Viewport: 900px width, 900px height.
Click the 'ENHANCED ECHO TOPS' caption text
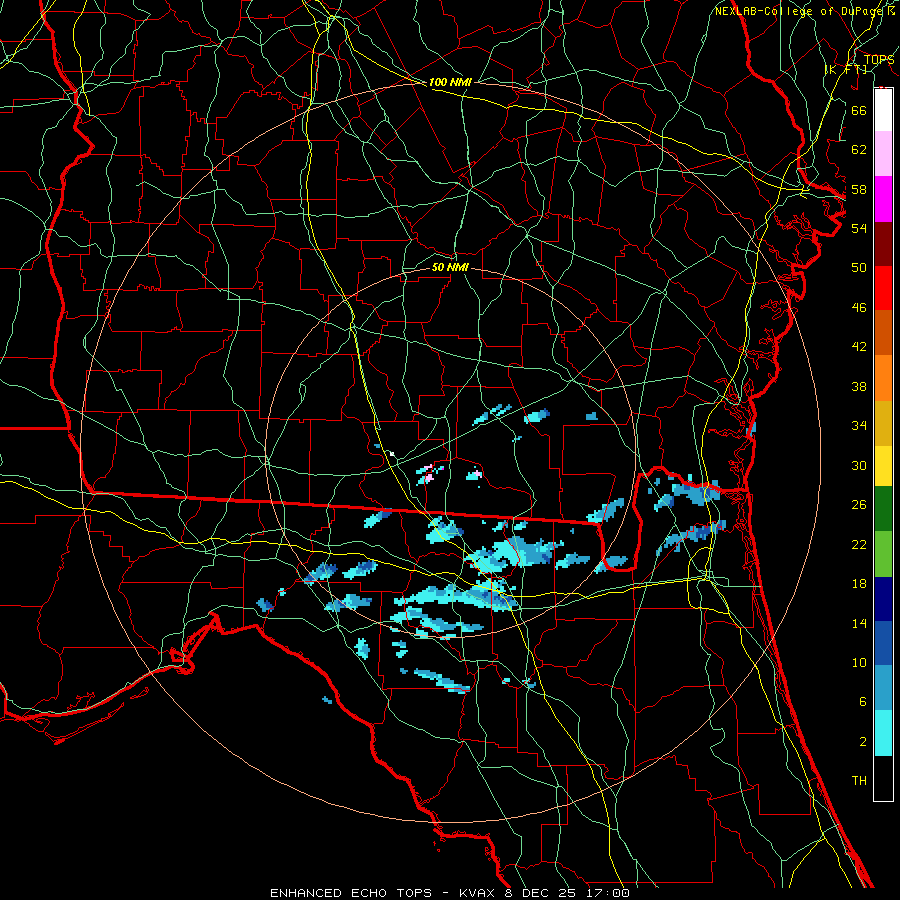click(x=351, y=893)
